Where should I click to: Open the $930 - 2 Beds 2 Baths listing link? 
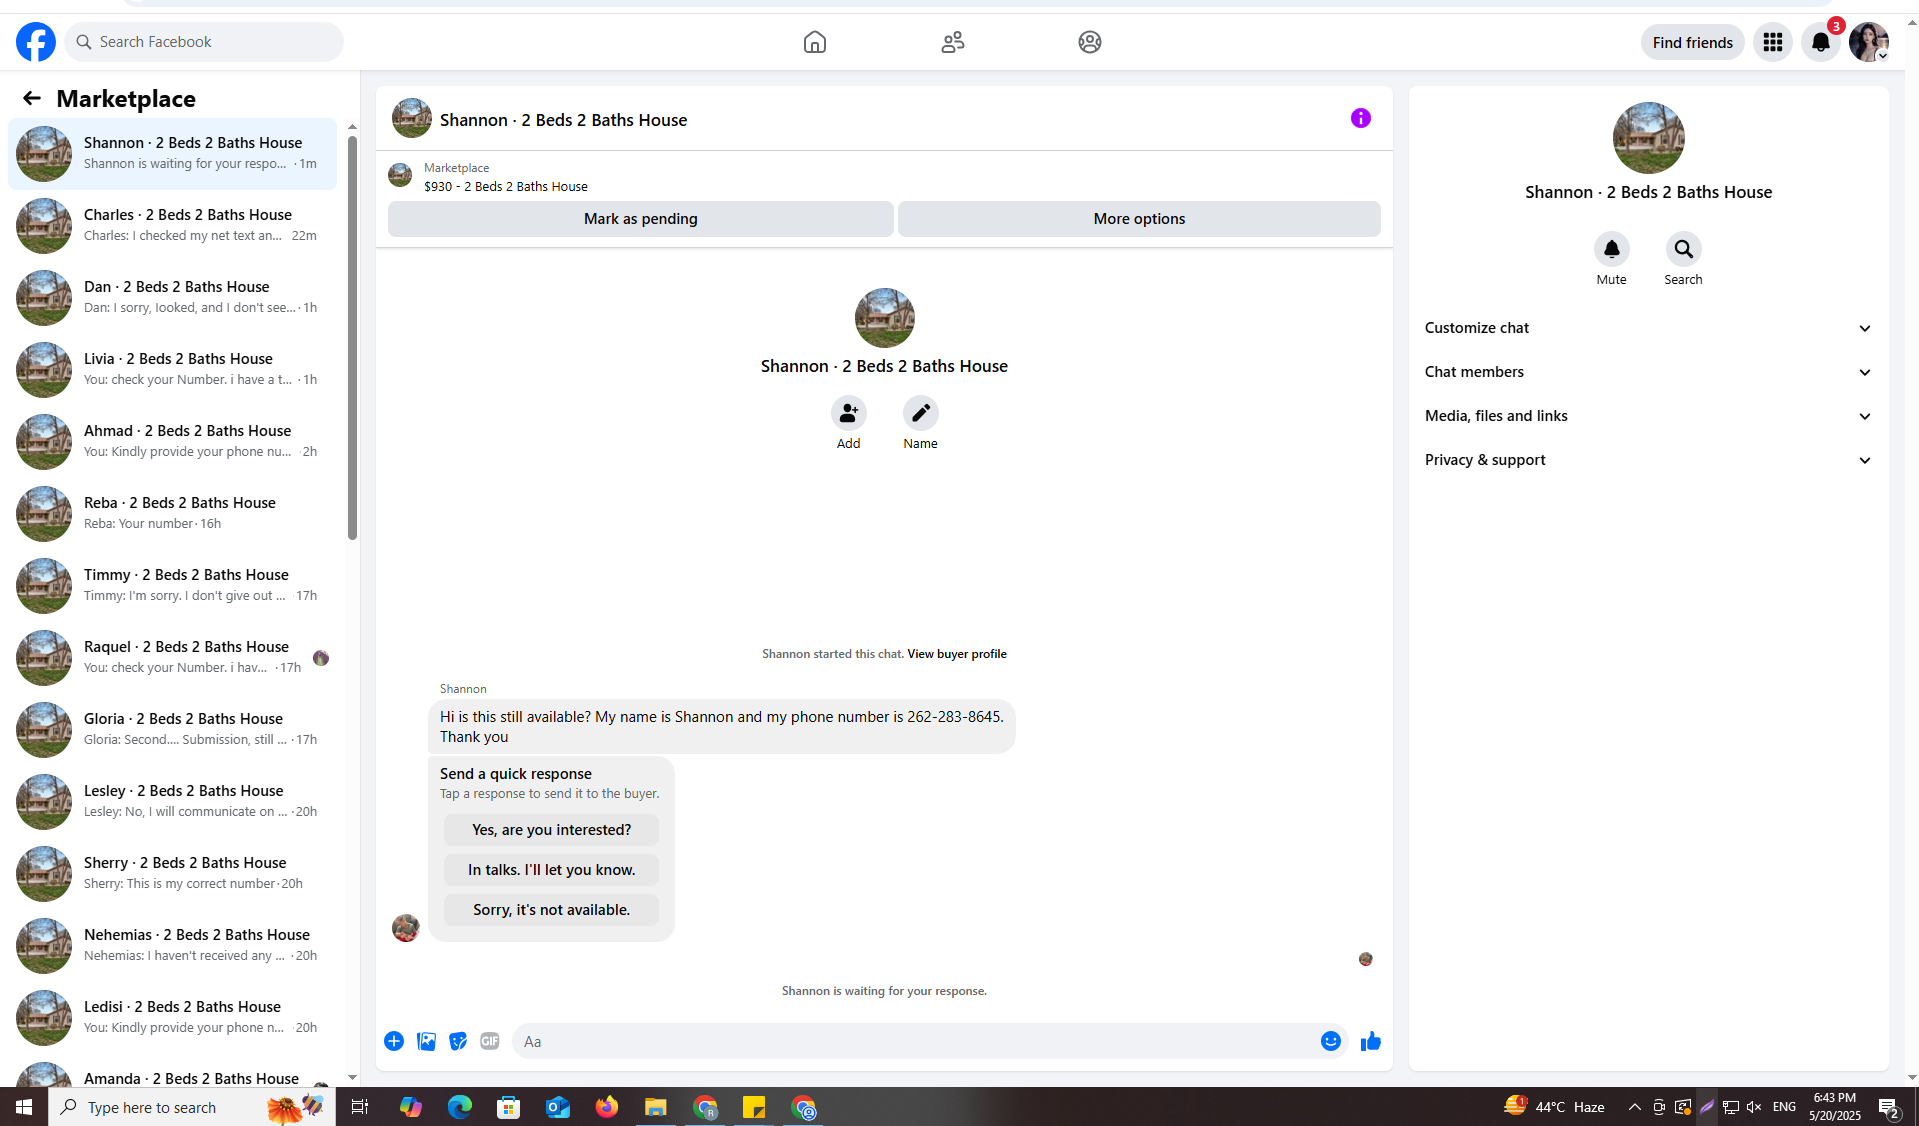pyautogui.click(x=506, y=186)
